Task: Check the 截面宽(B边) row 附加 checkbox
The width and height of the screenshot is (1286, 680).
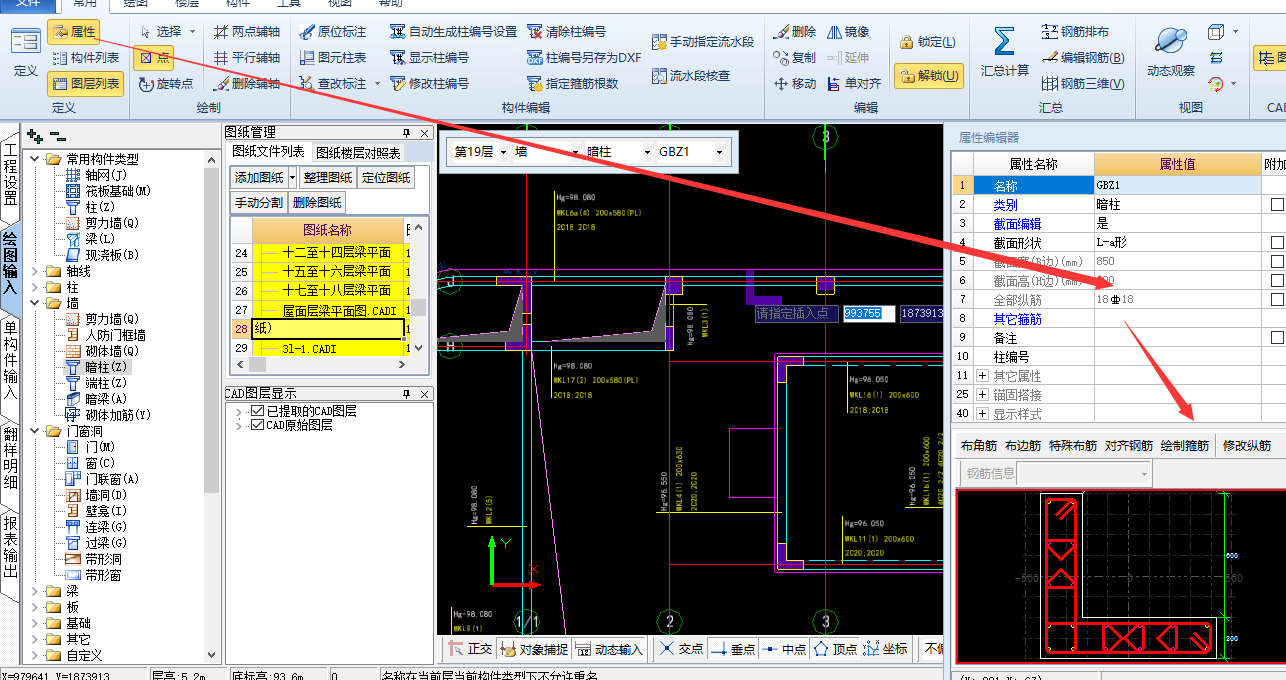Action: (x=1277, y=262)
